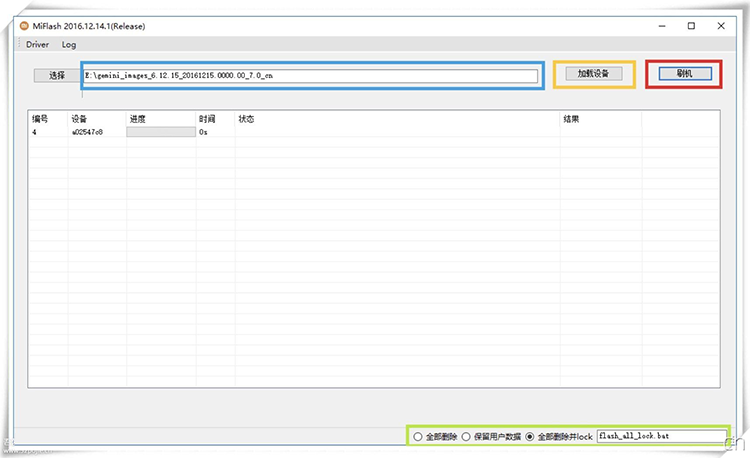
Task: Select the 全部删除并lock radio option
Action: (x=530, y=437)
